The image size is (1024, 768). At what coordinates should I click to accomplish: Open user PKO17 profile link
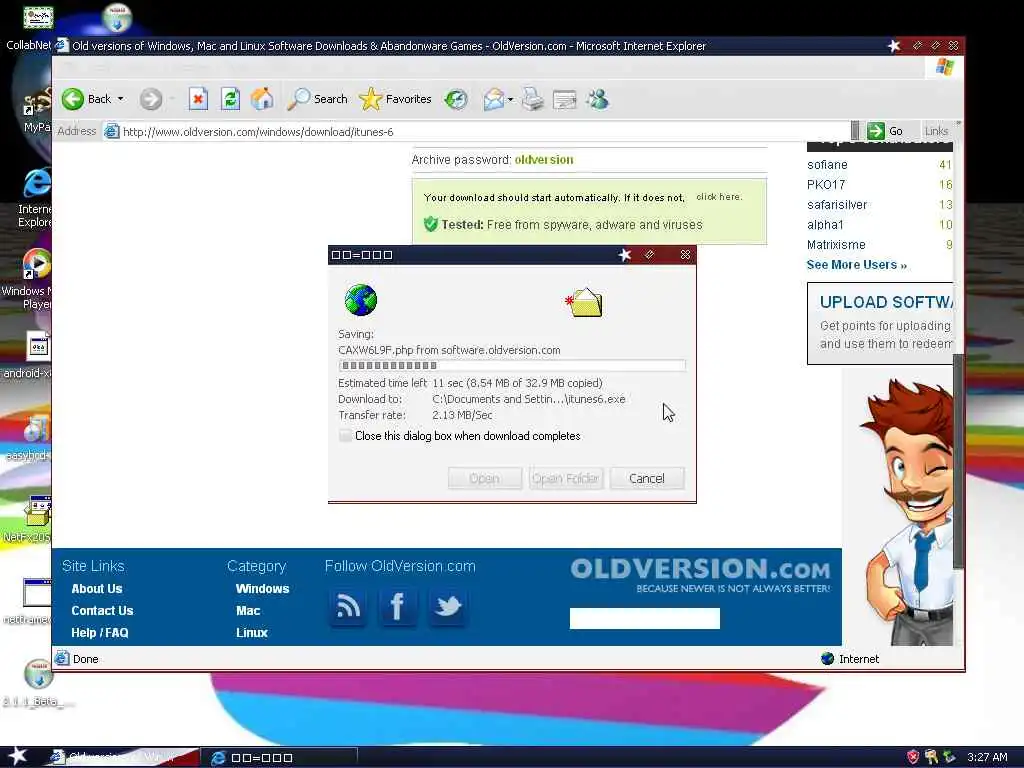click(825, 185)
